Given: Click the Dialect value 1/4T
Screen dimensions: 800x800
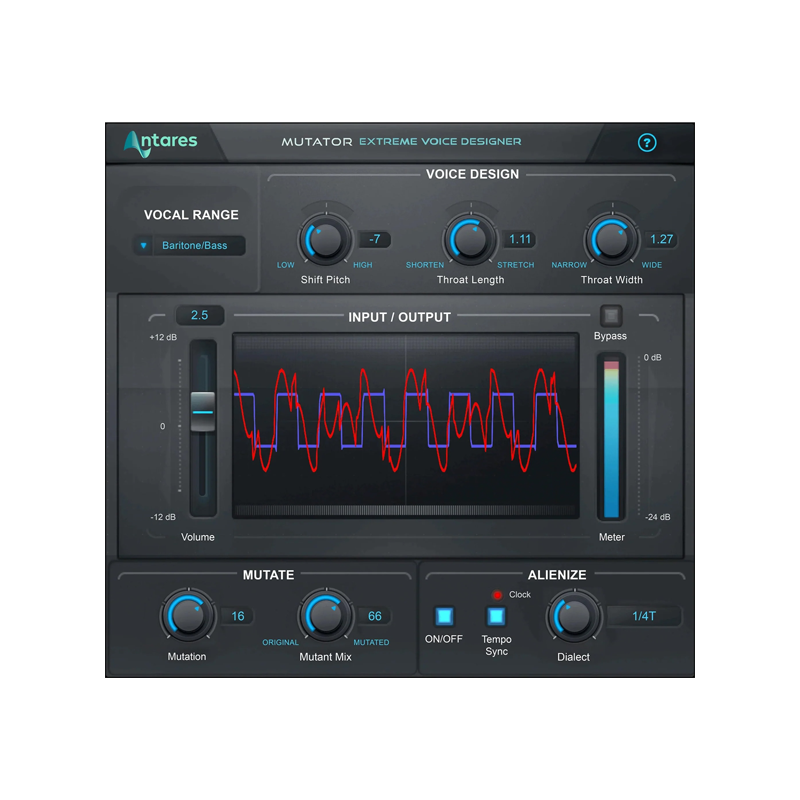Looking at the screenshot, I should point(644,616).
